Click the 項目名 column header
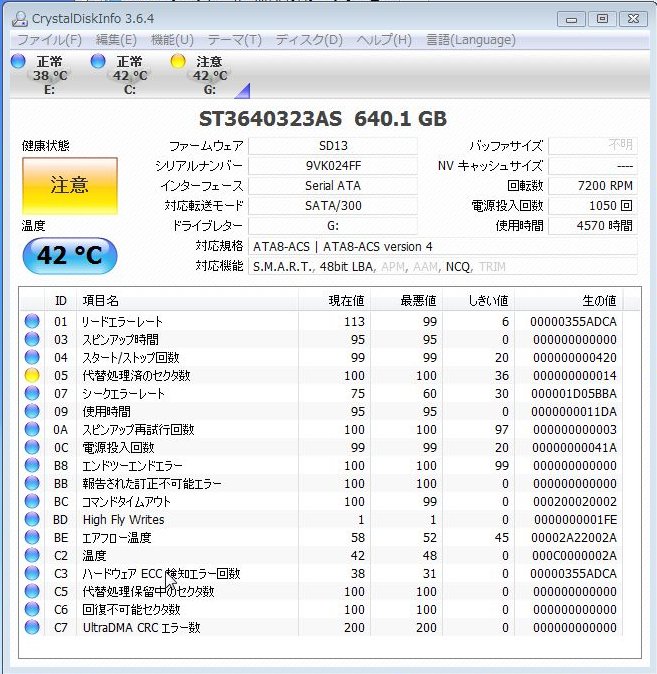The height and width of the screenshot is (674, 657). coord(187,300)
